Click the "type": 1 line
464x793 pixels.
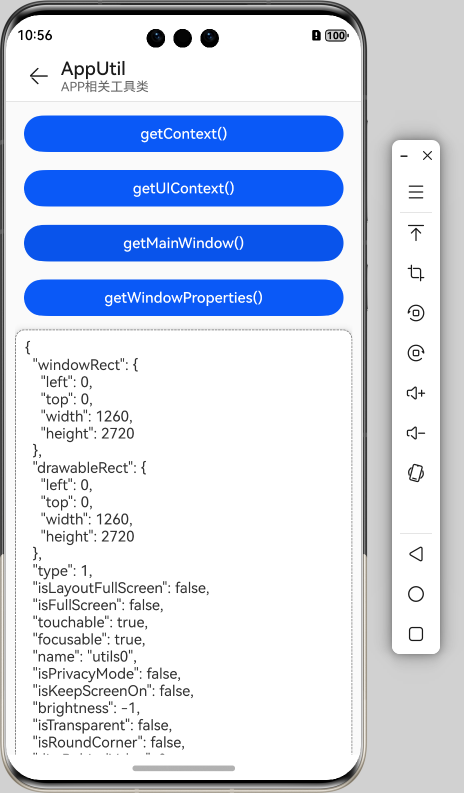tap(63, 571)
